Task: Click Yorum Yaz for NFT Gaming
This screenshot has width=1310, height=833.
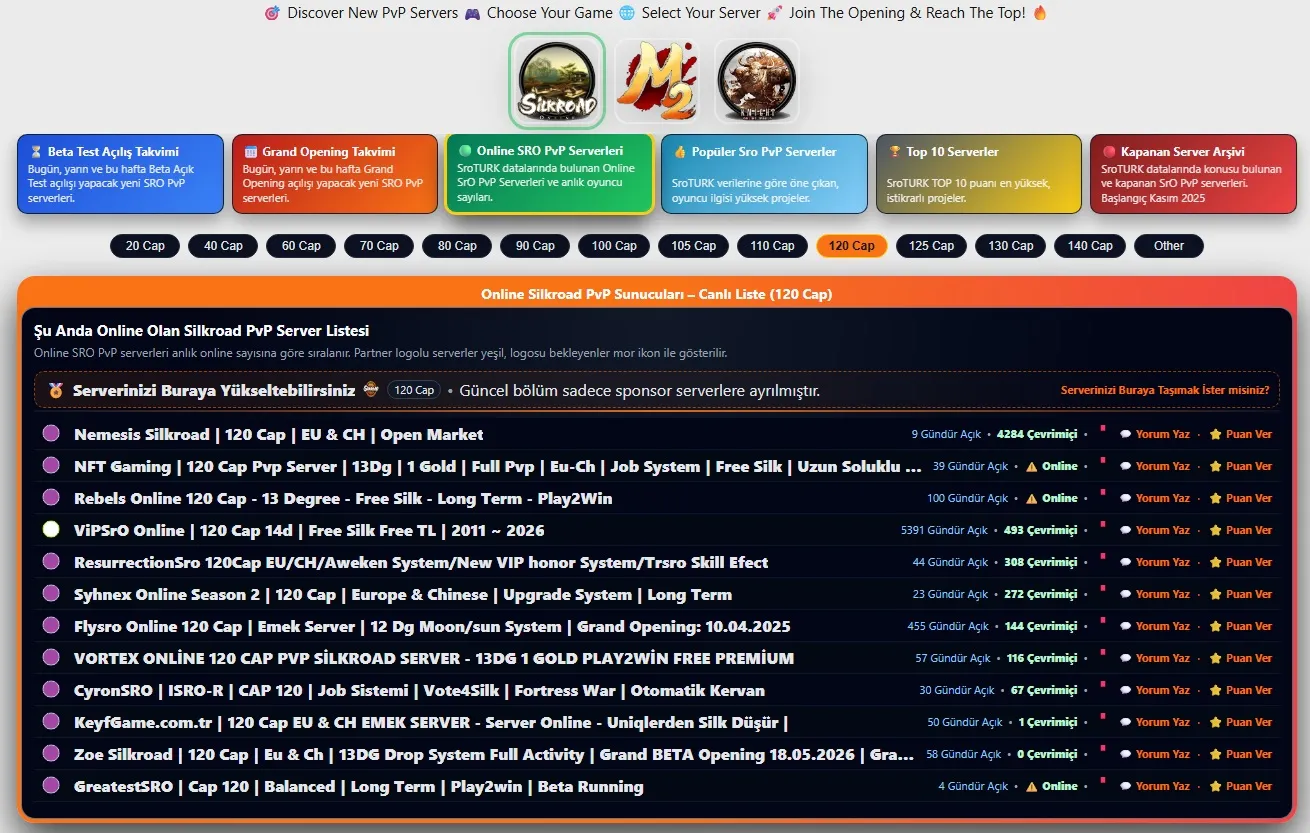Action: 1155,466
